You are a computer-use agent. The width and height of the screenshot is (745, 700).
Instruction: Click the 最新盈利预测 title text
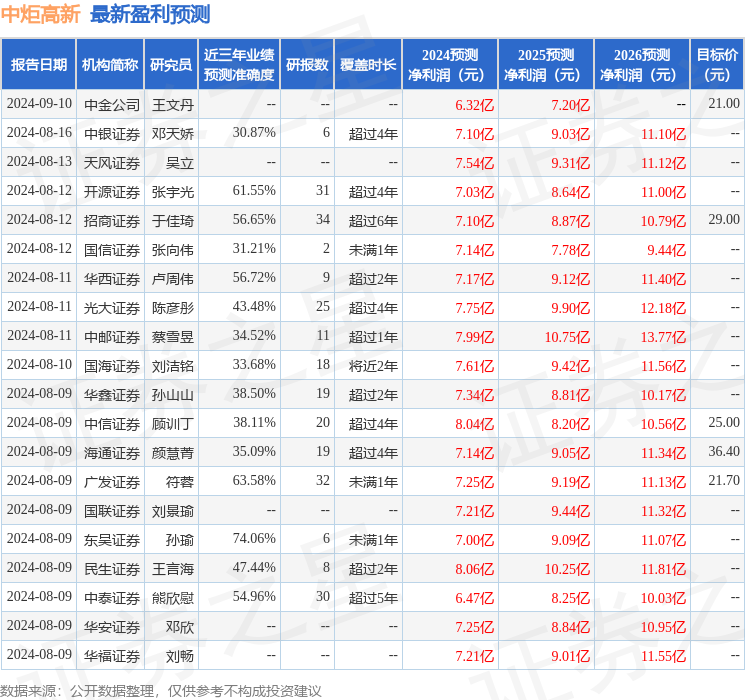[x=150, y=14]
